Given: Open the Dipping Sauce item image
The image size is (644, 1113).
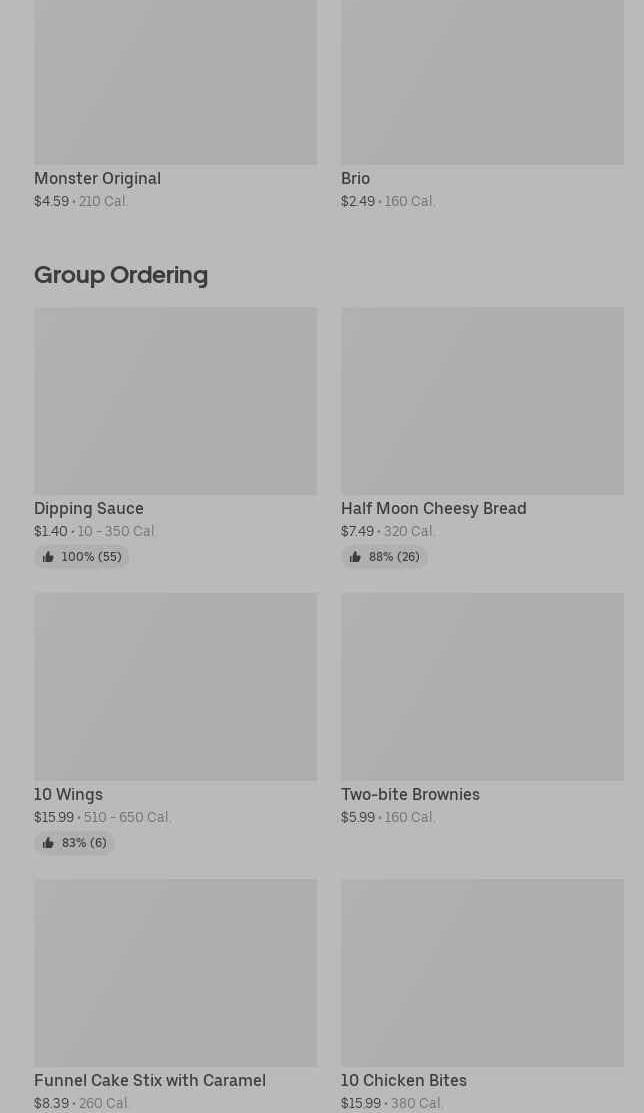Looking at the screenshot, I should [175, 400].
